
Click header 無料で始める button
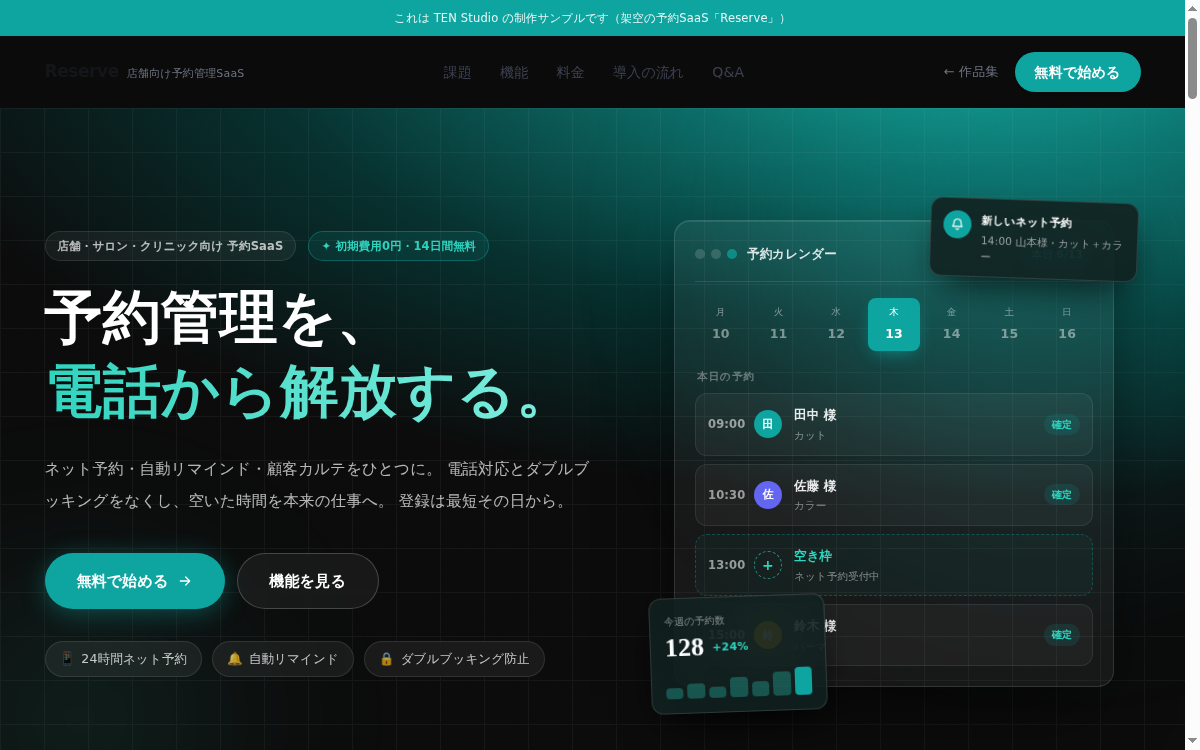(1078, 72)
